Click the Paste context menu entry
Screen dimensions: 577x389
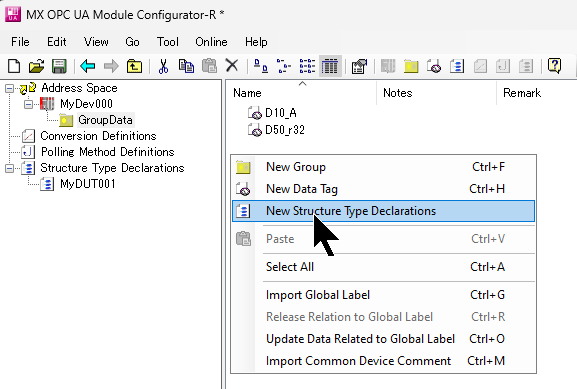coord(383,239)
